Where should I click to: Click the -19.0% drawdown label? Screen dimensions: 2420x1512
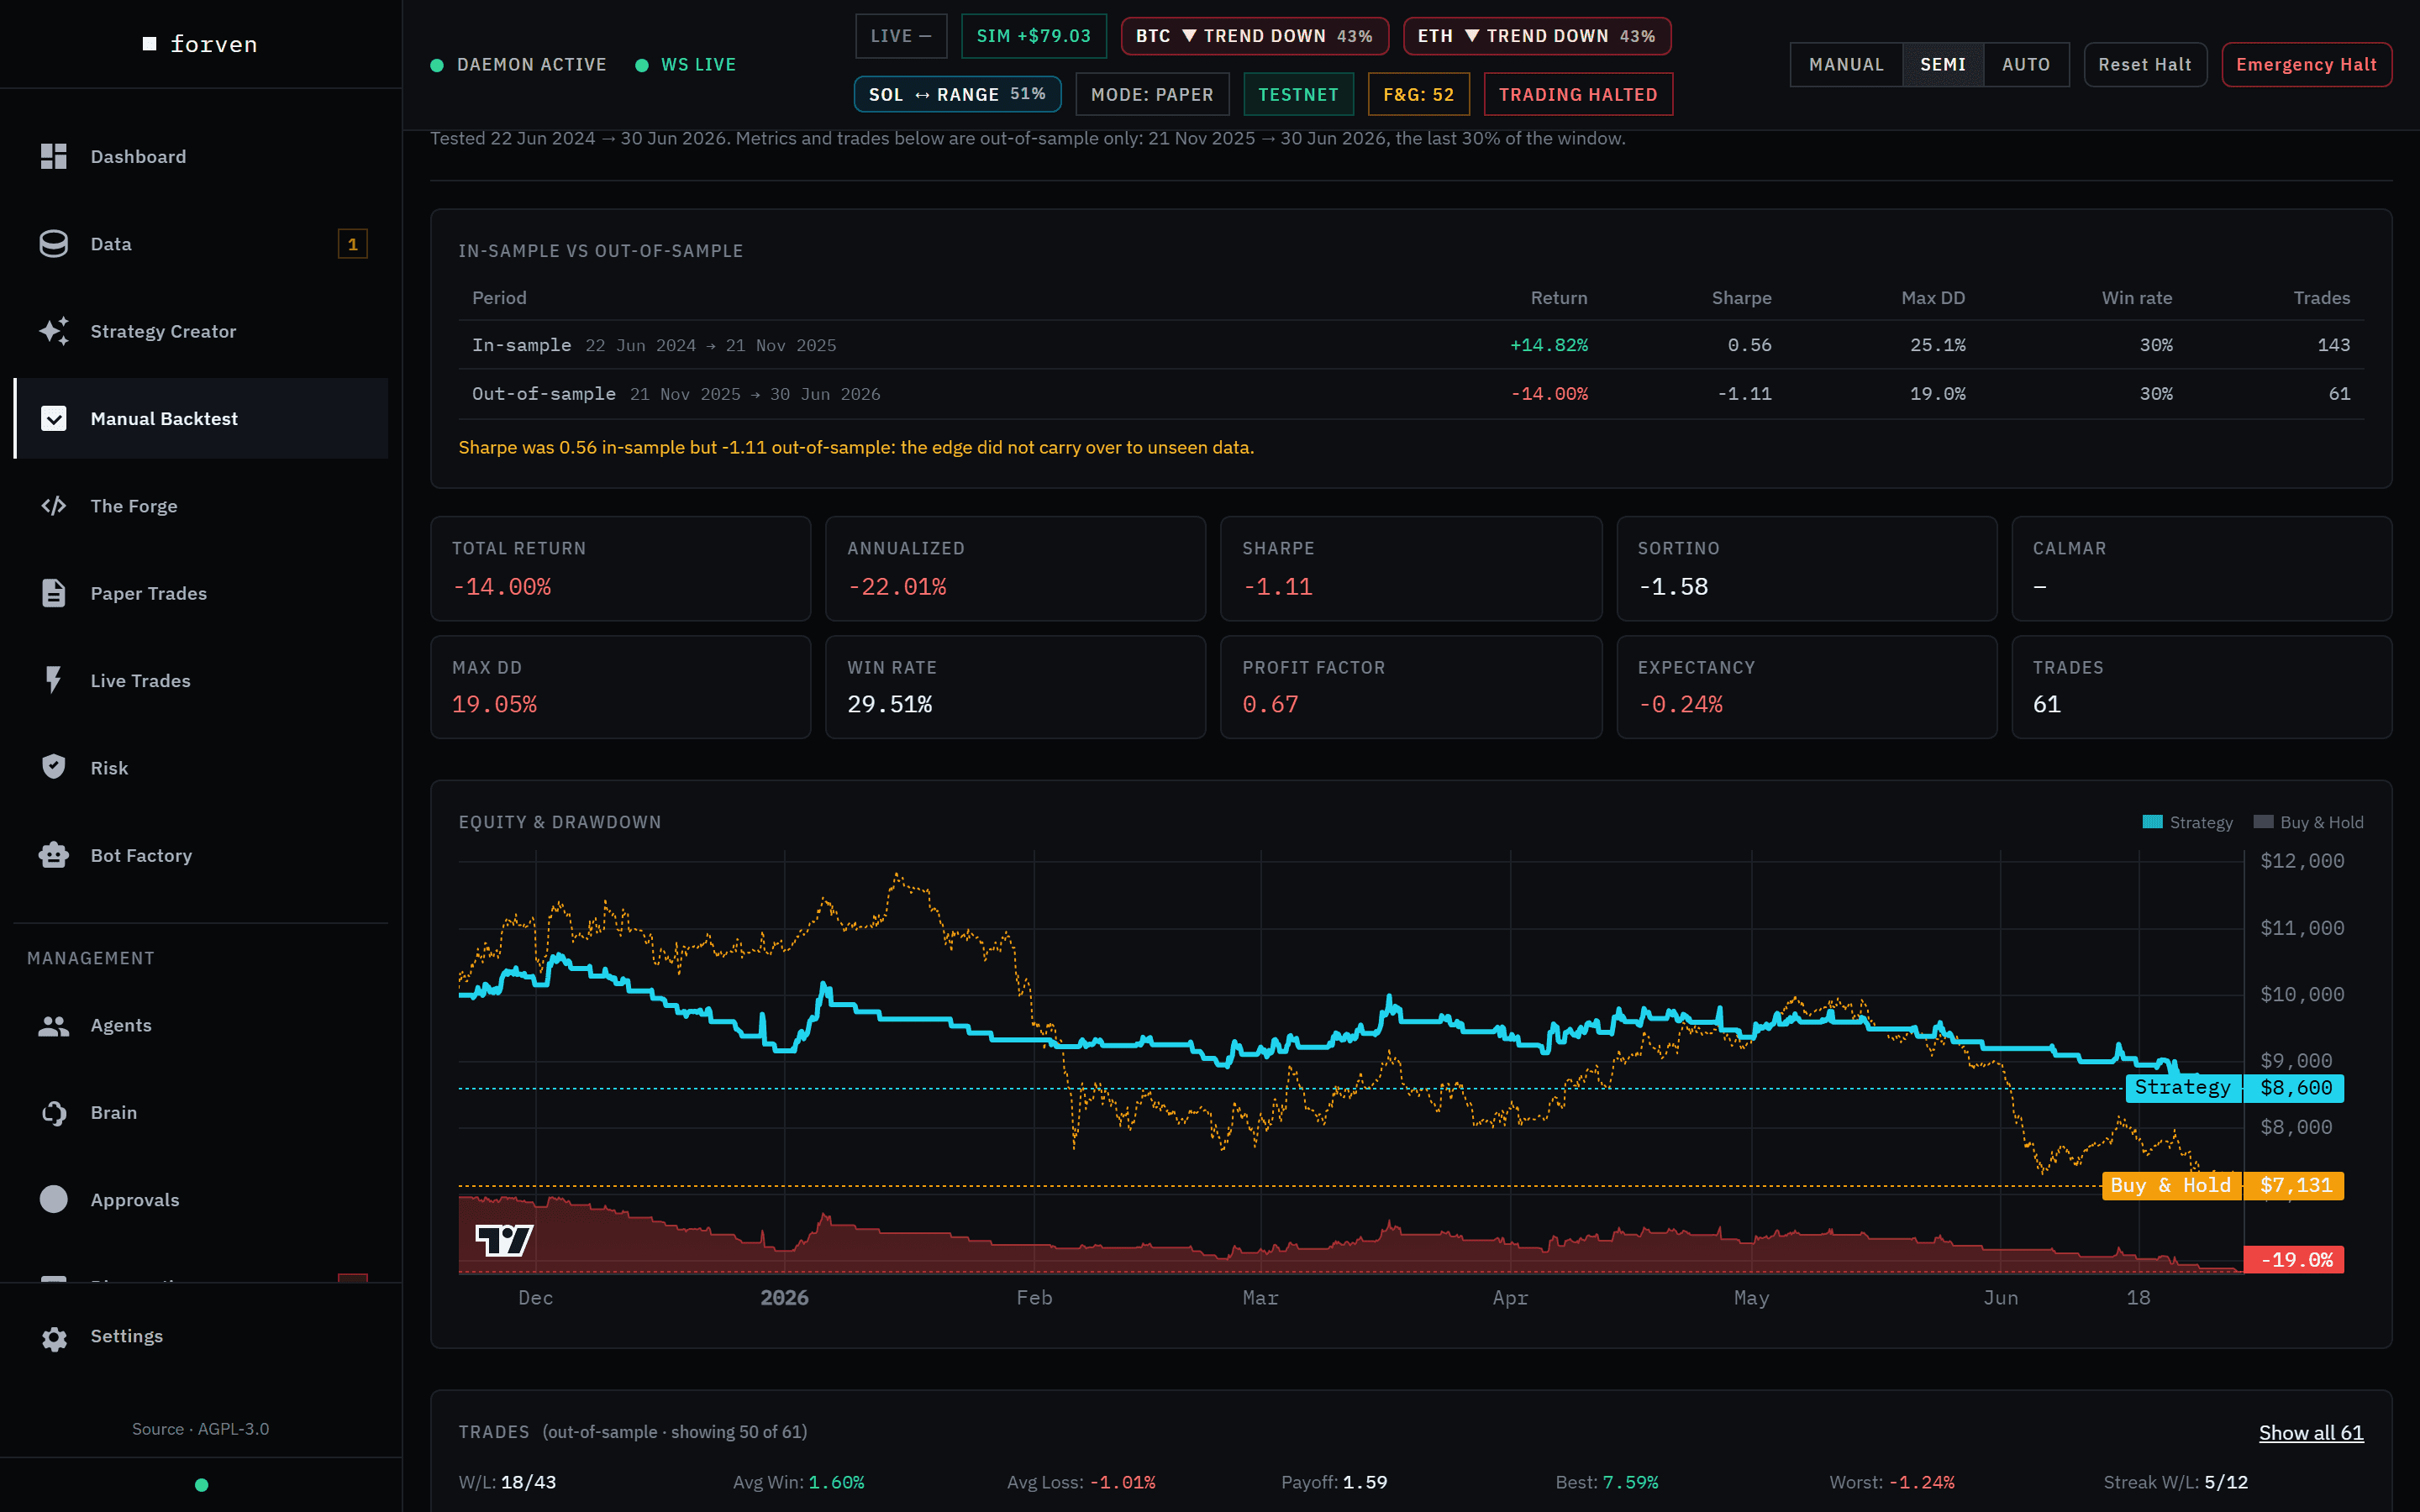click(2294, 1260)
